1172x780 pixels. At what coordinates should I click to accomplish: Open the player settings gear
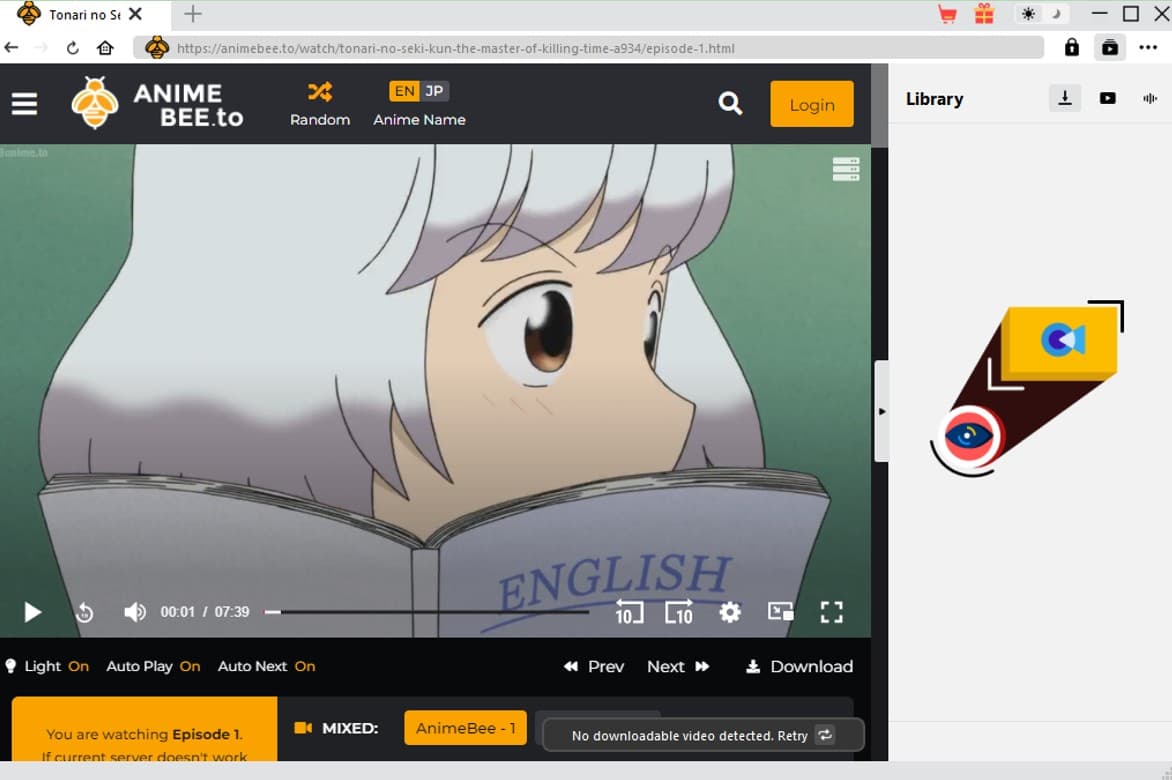[730, 612]
